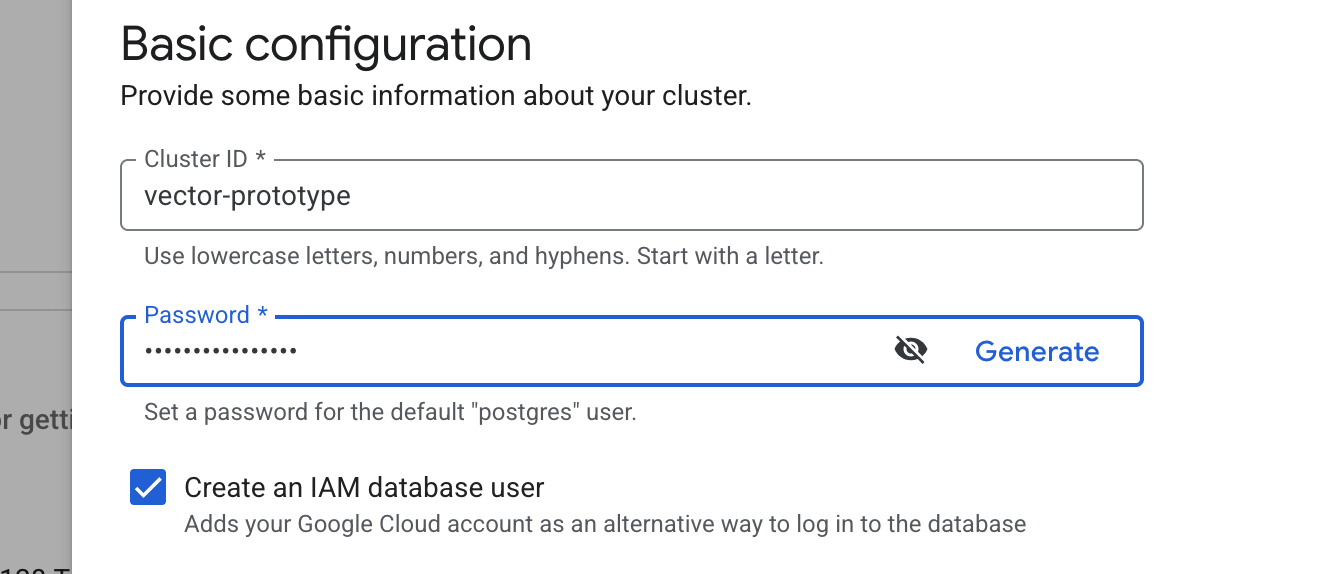
Task: Click the "postgres" user password hint text
Action: click(390, 412)
